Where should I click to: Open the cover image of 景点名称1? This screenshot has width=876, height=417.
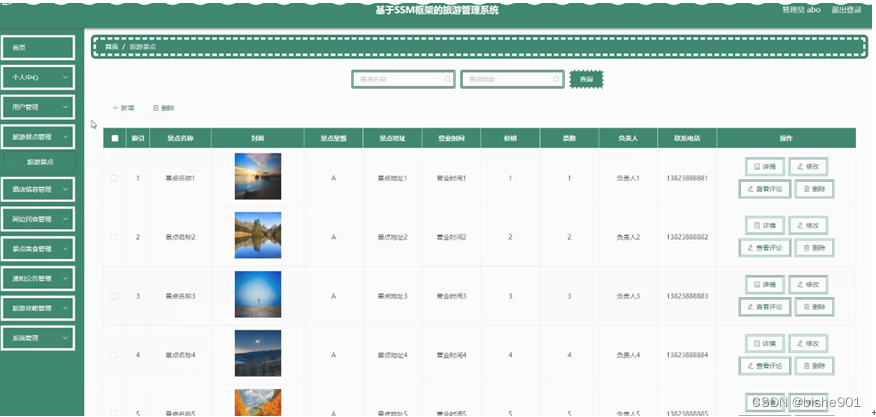tap(258, 176)
